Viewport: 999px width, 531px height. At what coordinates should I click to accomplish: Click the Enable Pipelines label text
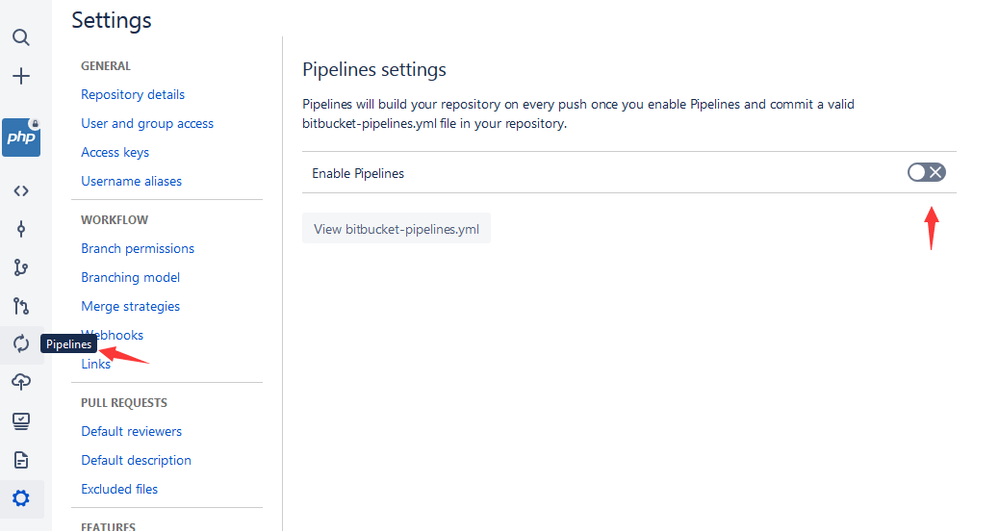358,173
